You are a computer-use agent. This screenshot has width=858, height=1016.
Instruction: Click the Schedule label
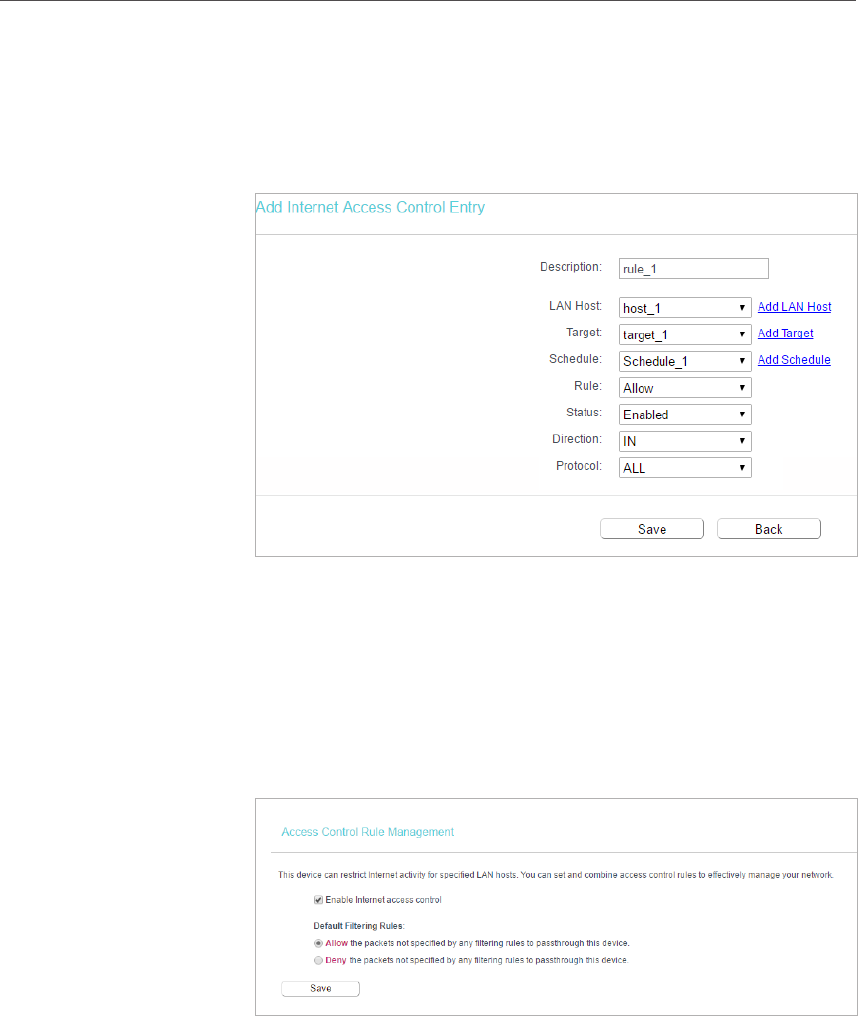click(x=575, y=359)
